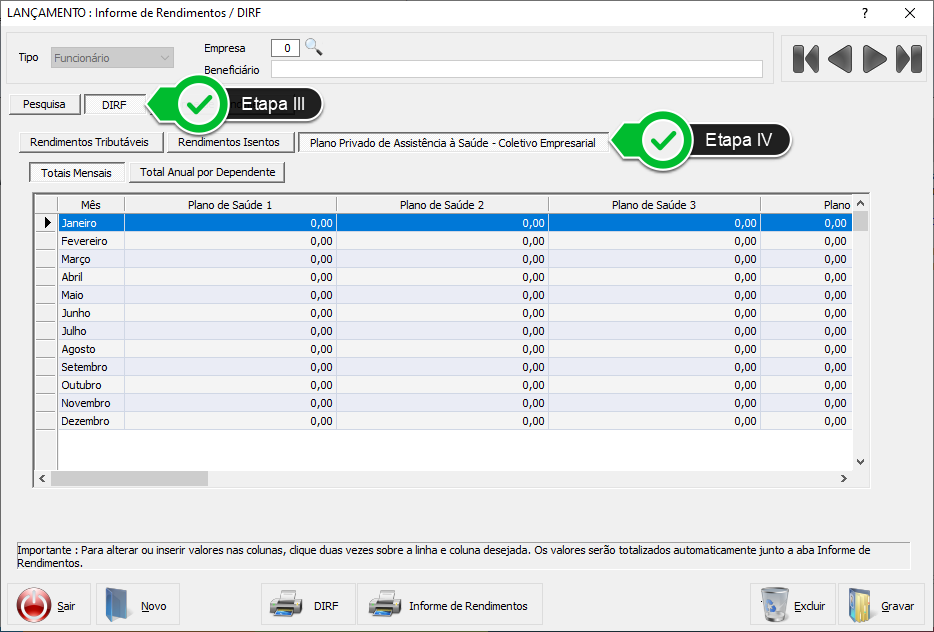Show Total Anual por Dependente
Image resolution: width=934 pixels, height=632 pixels.
pos(207,172)
